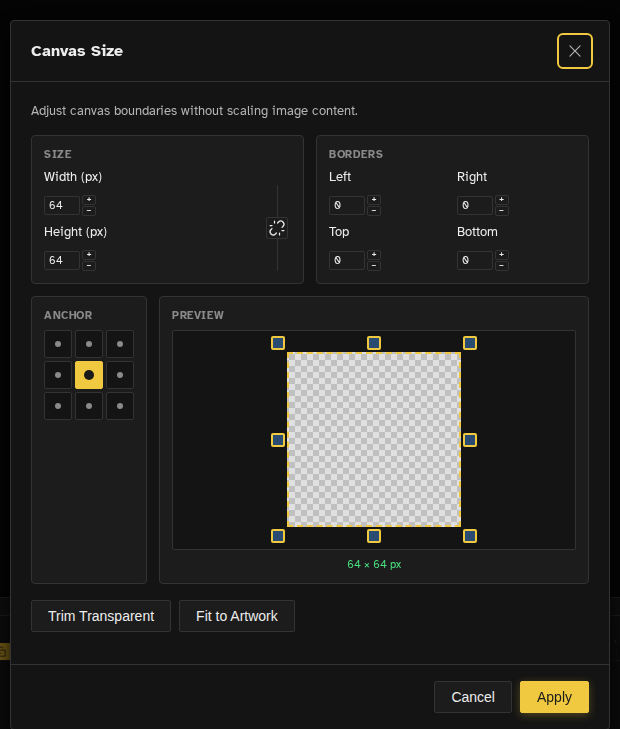
Task: Click the Right border input field
Action: click(475, 205)
